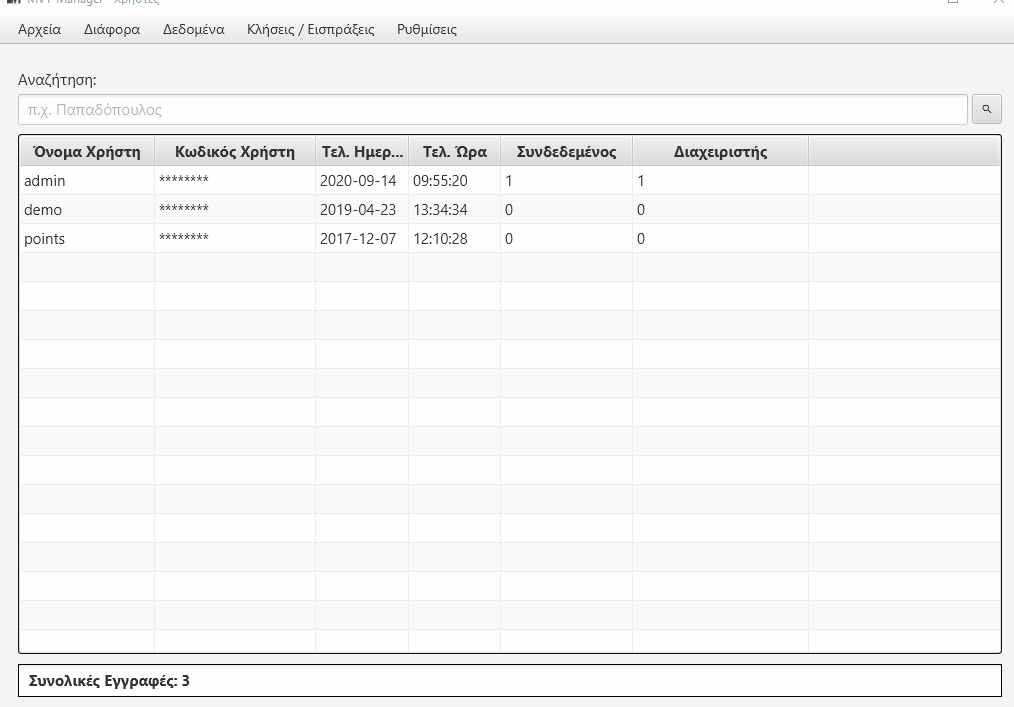The image size is (1014, 707).
Task: Select the demo user row
Action: pyautogui.click(x=510, y=210)
